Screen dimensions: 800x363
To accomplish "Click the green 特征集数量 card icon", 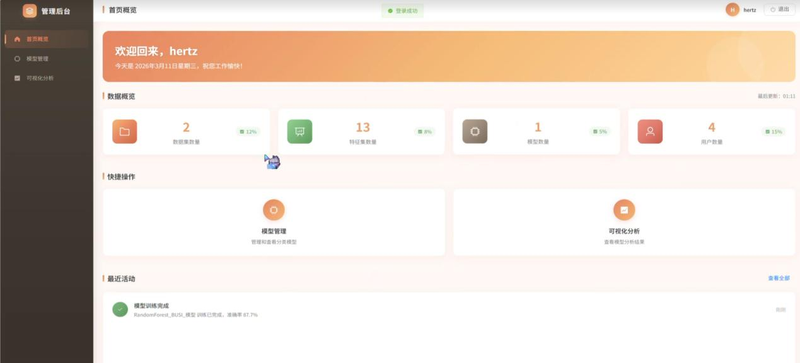I will coord(299,131).
